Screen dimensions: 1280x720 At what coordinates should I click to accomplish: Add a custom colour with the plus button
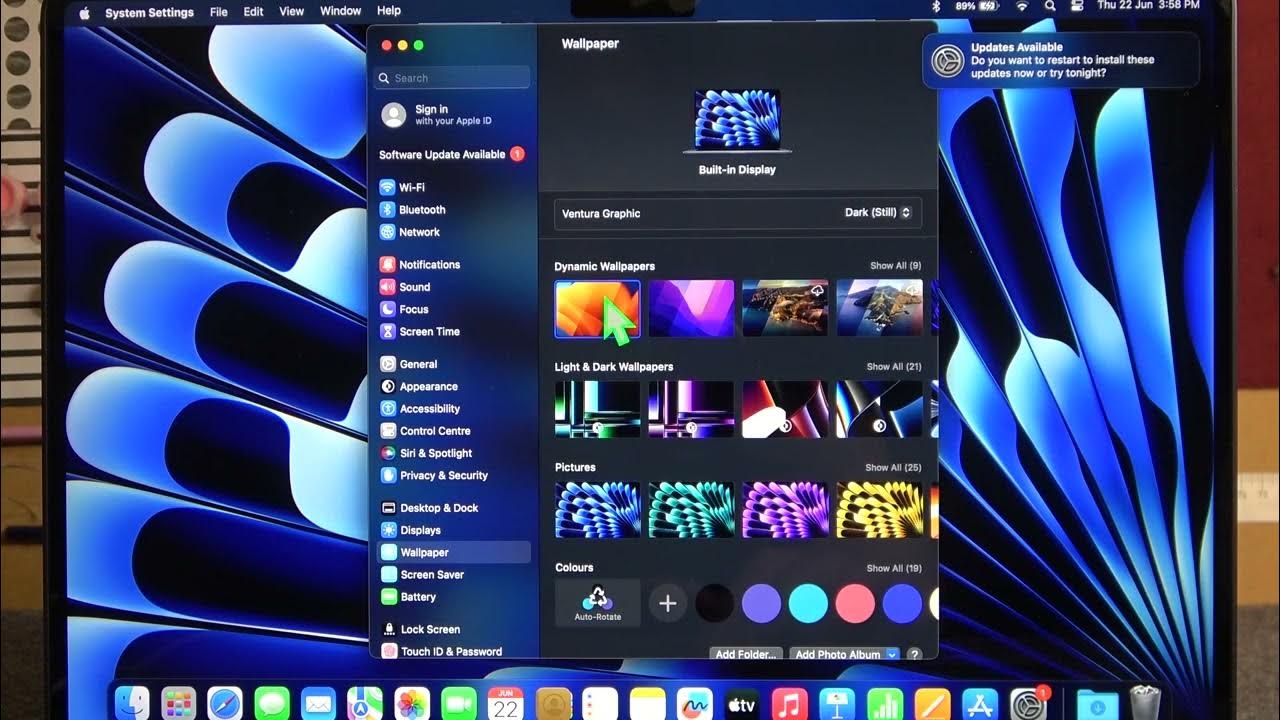(x=667, y=603)
